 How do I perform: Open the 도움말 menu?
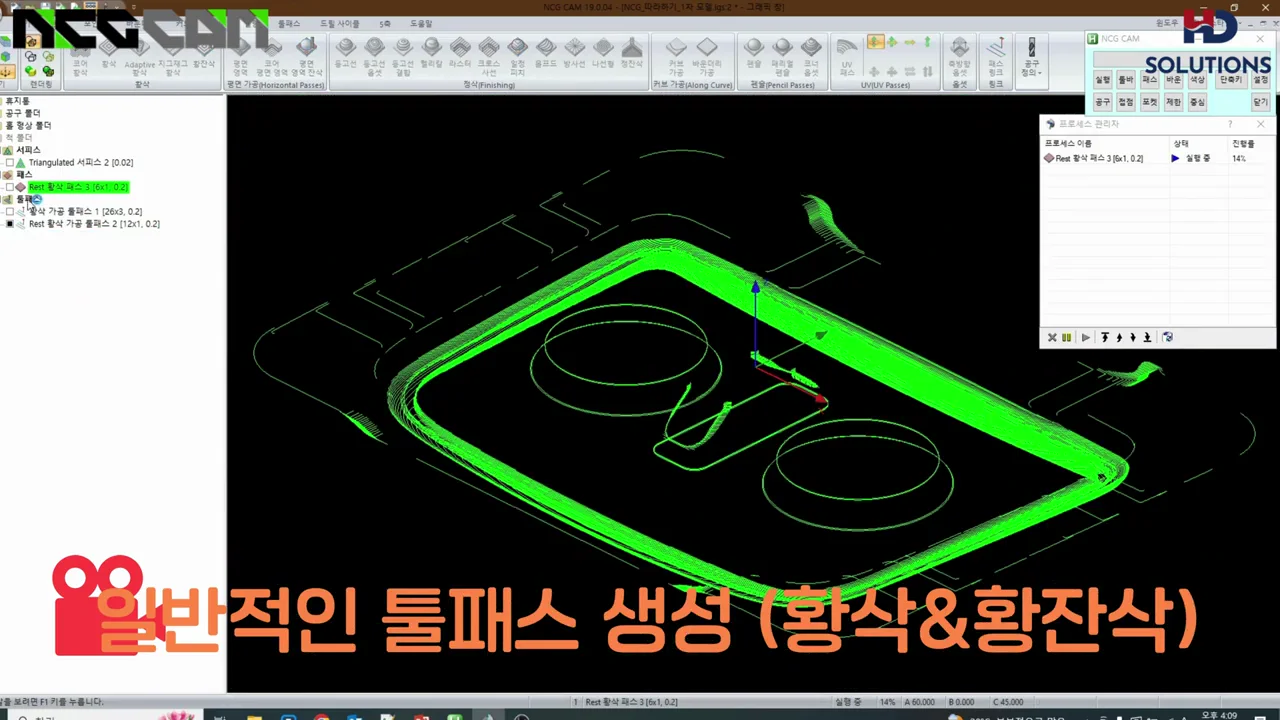tap(422, 23)
